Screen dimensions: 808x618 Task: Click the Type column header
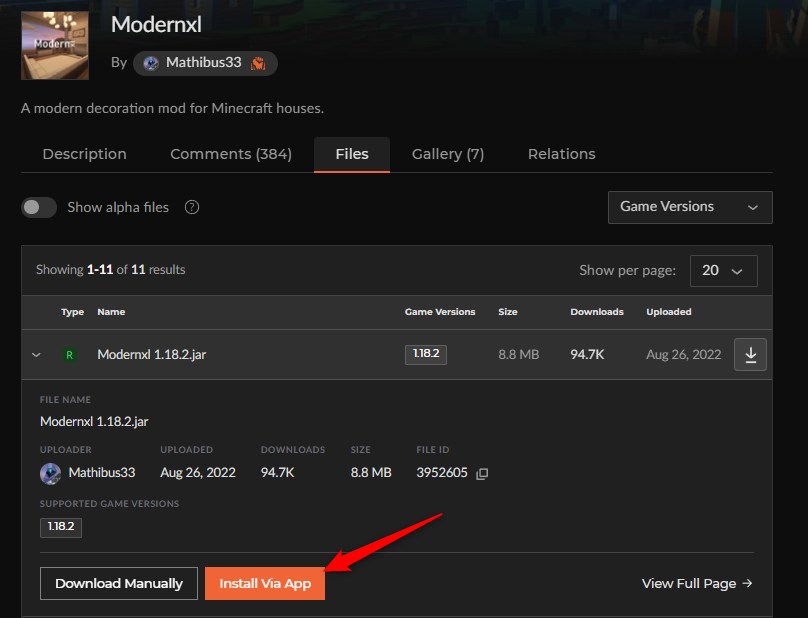point(72,312)
